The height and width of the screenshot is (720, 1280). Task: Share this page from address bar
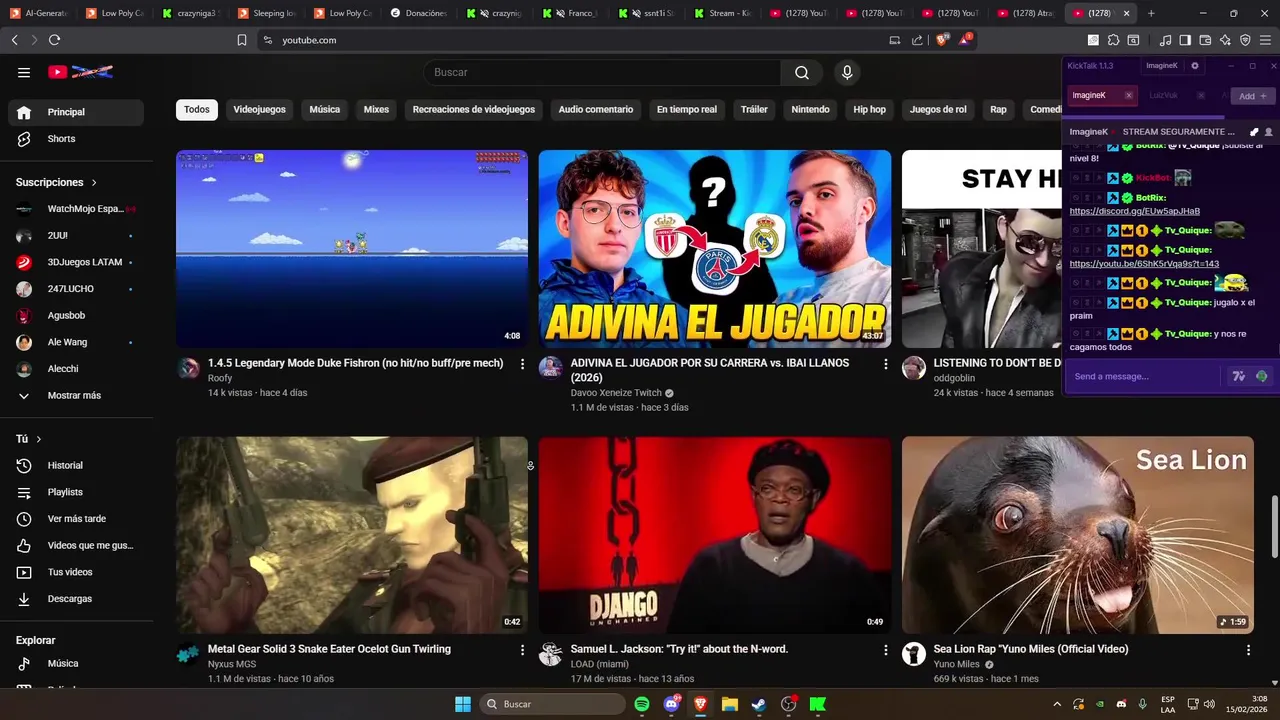[x=917, y=40]
